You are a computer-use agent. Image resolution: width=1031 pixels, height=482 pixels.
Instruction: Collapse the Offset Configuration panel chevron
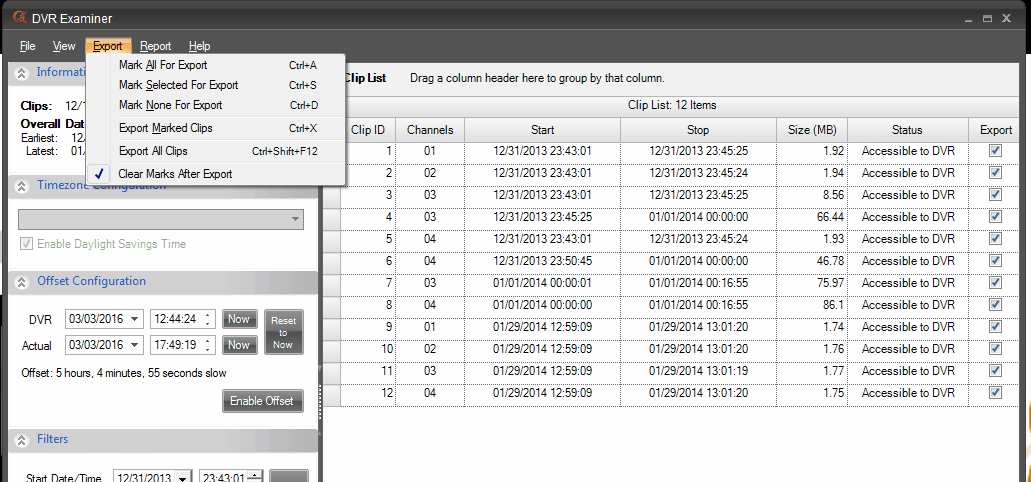coord(22,282)
